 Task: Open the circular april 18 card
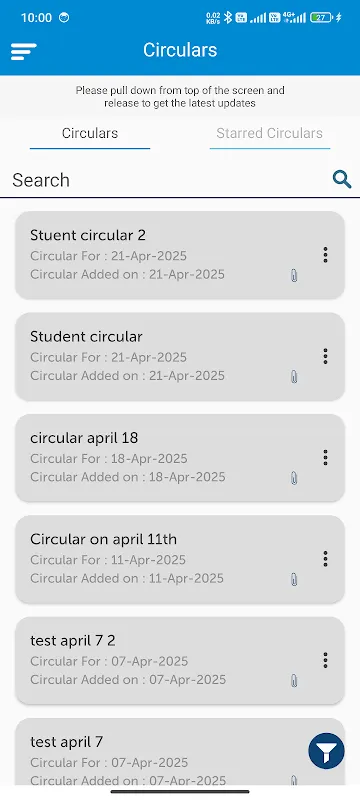tap(180, 458)
